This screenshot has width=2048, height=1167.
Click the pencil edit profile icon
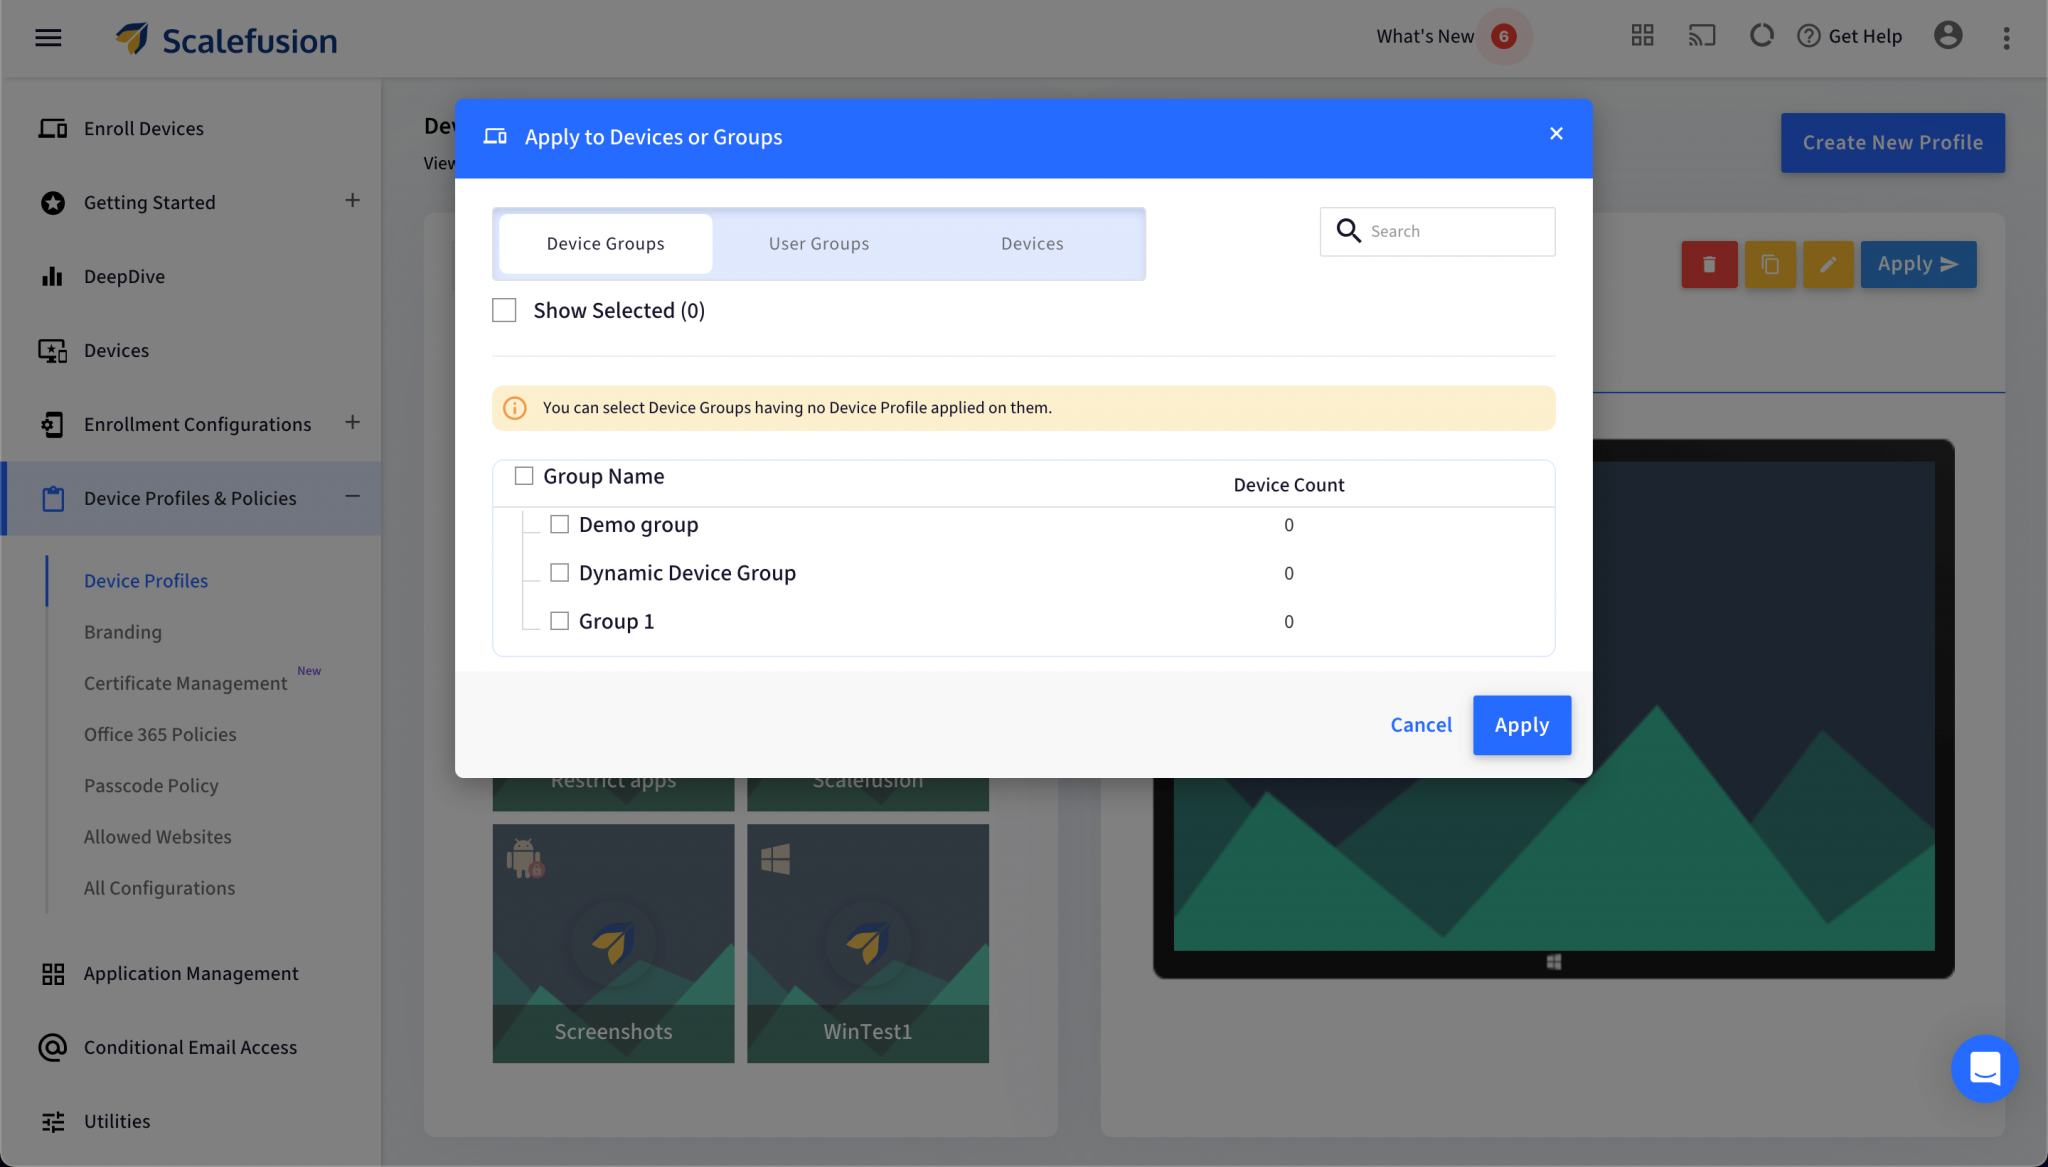point(1827,264)
